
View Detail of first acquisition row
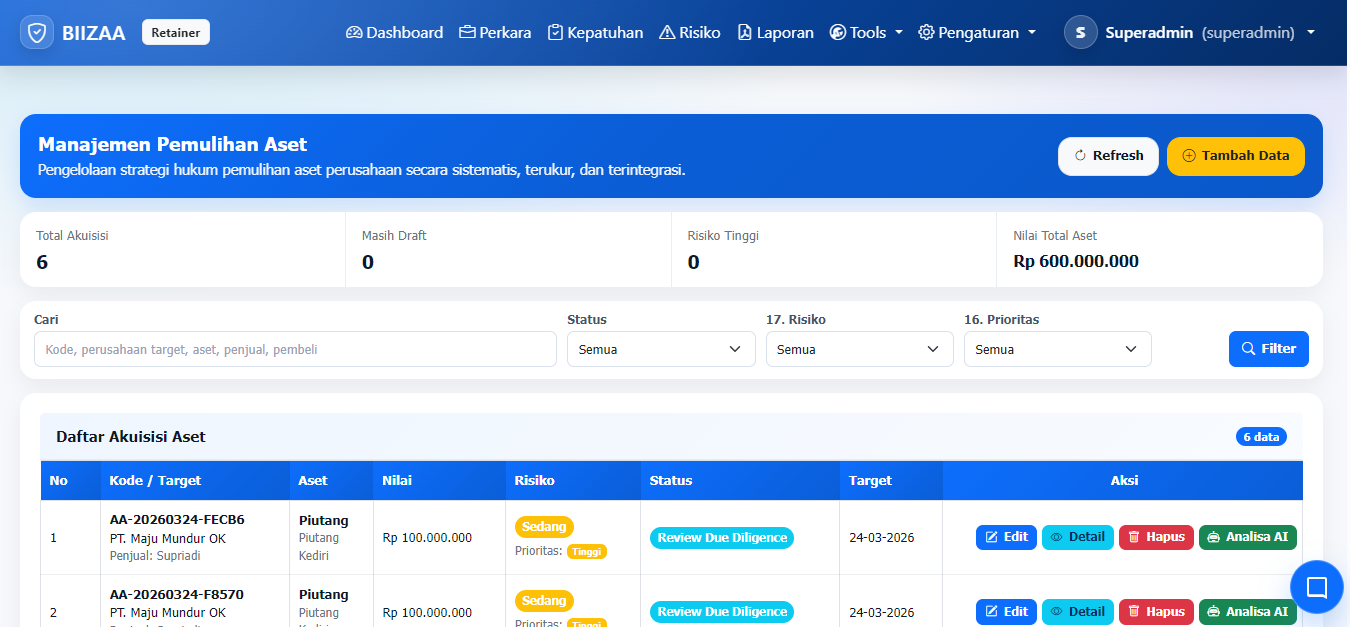point(1077,537)
